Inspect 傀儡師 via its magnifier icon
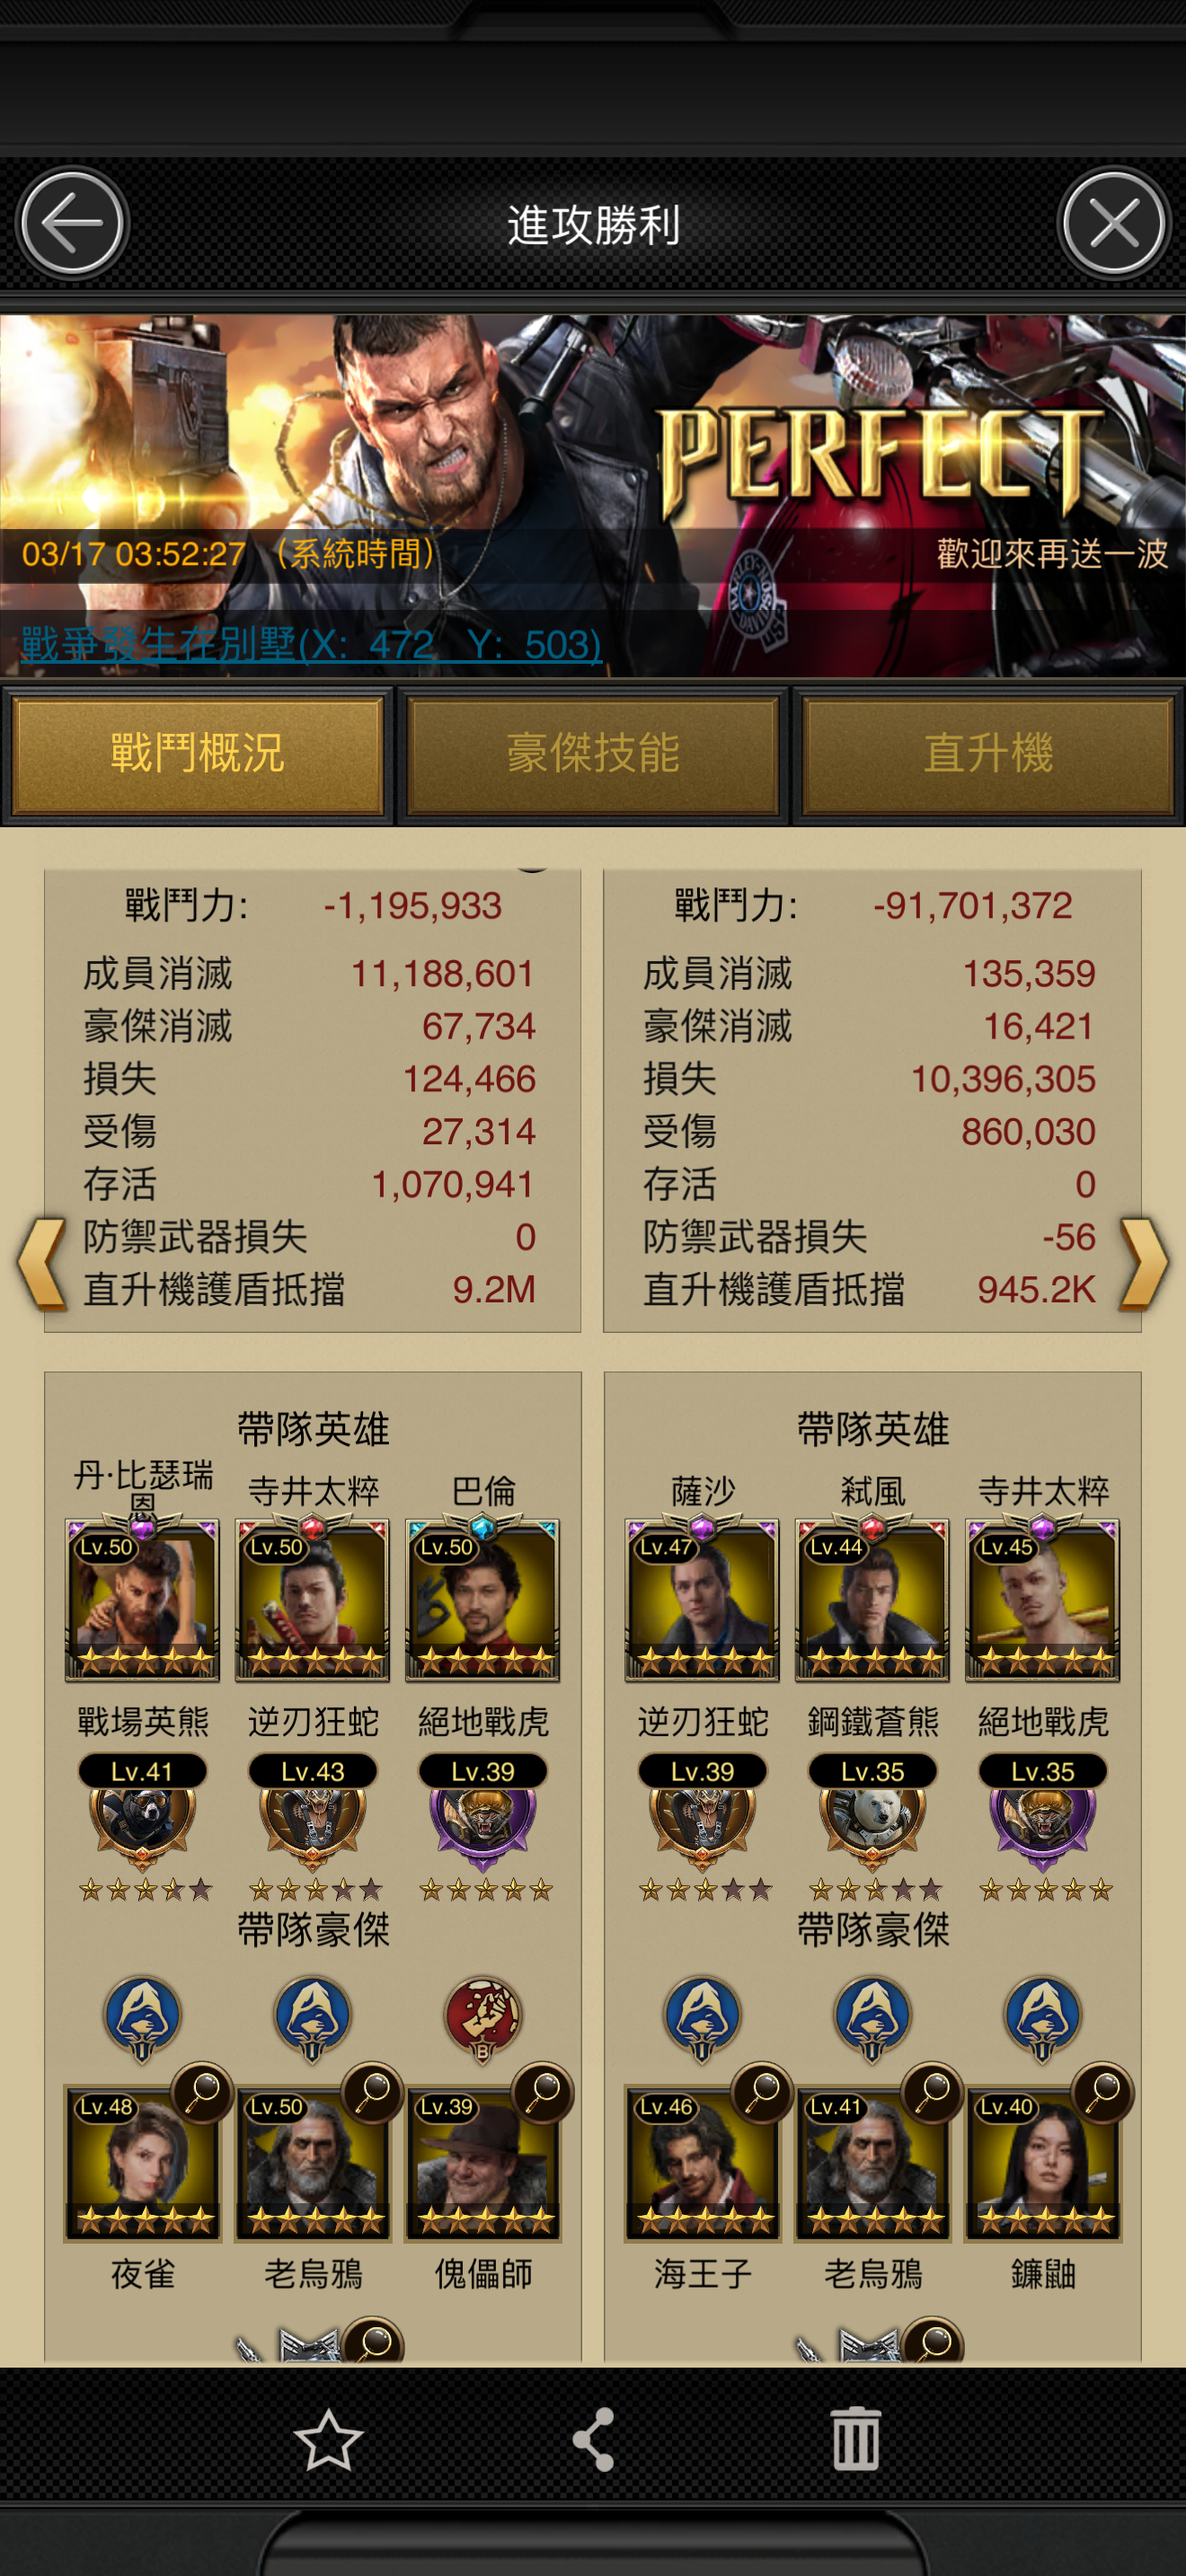1186x2576 pixels. pyautogui.click(x=543, y=2091)
